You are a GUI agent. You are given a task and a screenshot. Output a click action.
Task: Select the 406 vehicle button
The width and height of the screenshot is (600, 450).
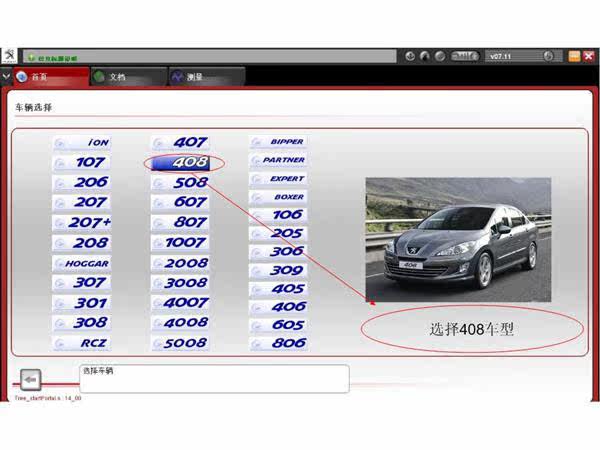[x=278, y=307]
